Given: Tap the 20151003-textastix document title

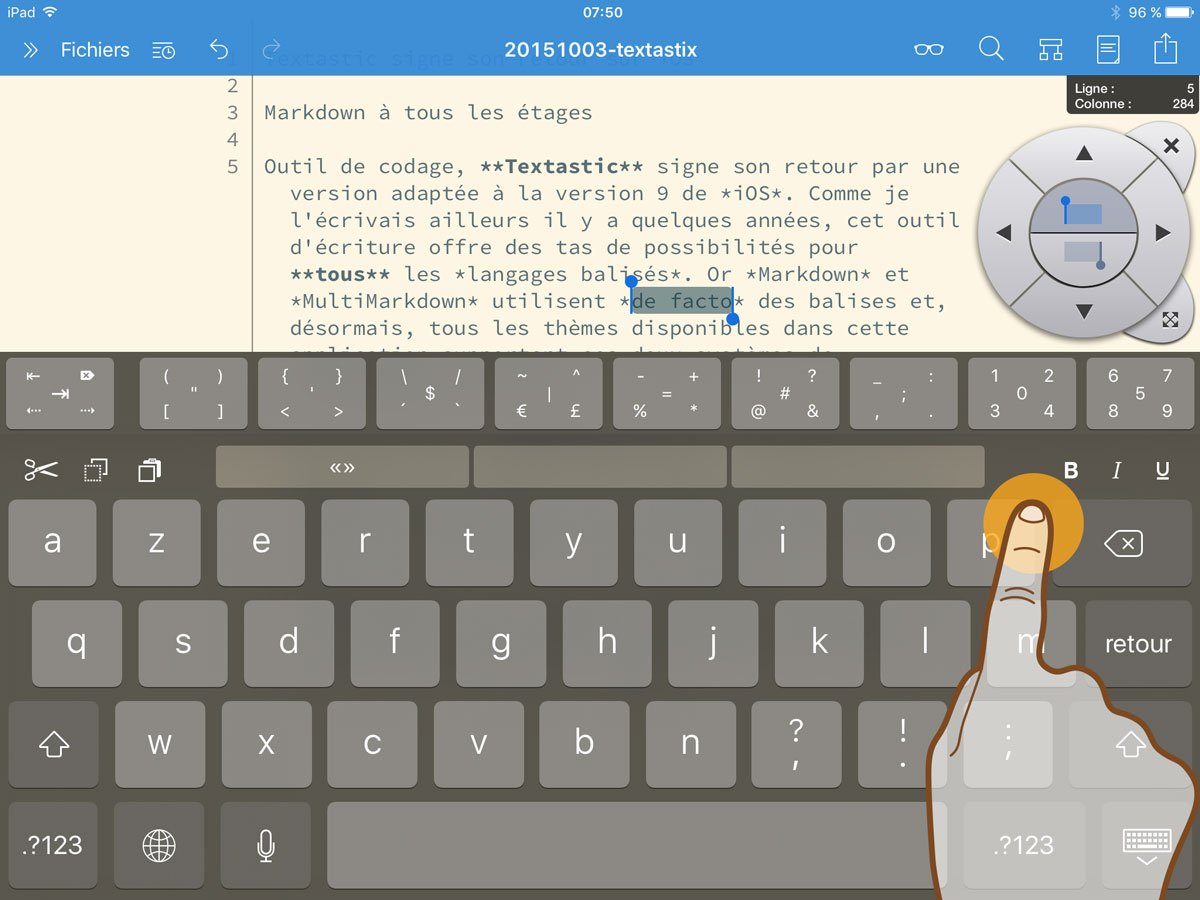Looking at the screenshot, I should [600, 50].
